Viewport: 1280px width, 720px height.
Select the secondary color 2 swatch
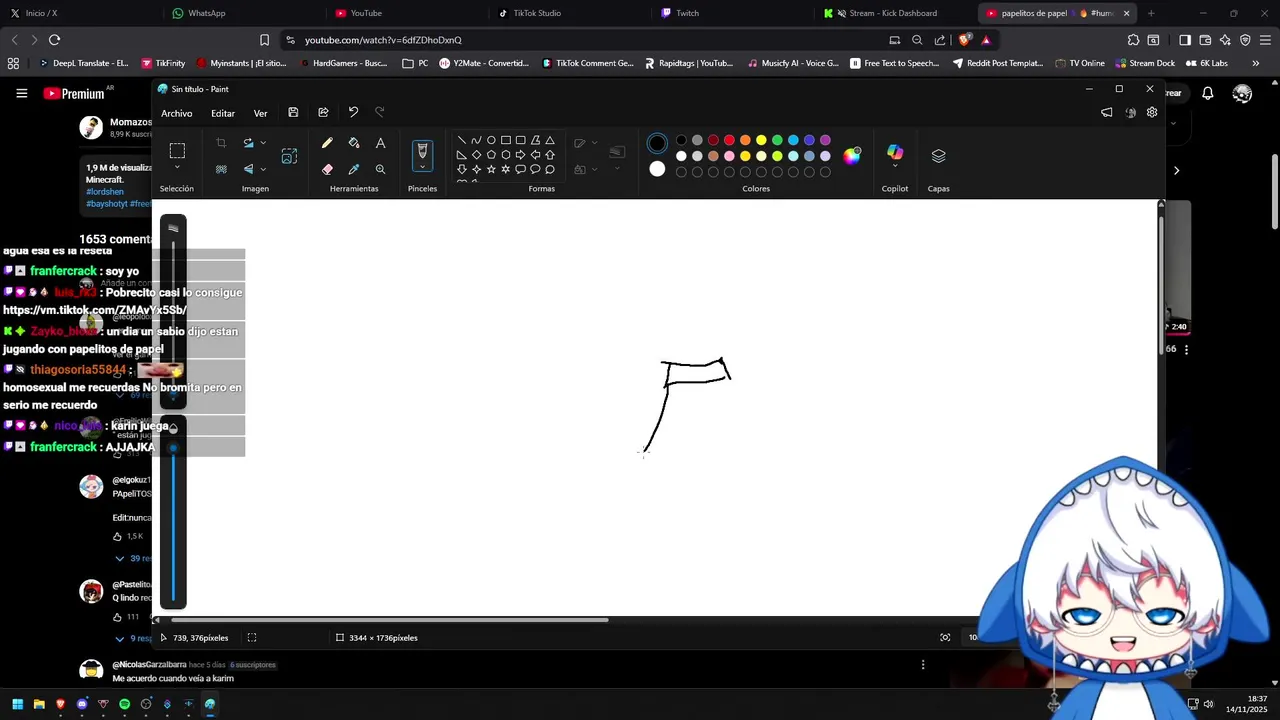[657, 169]
